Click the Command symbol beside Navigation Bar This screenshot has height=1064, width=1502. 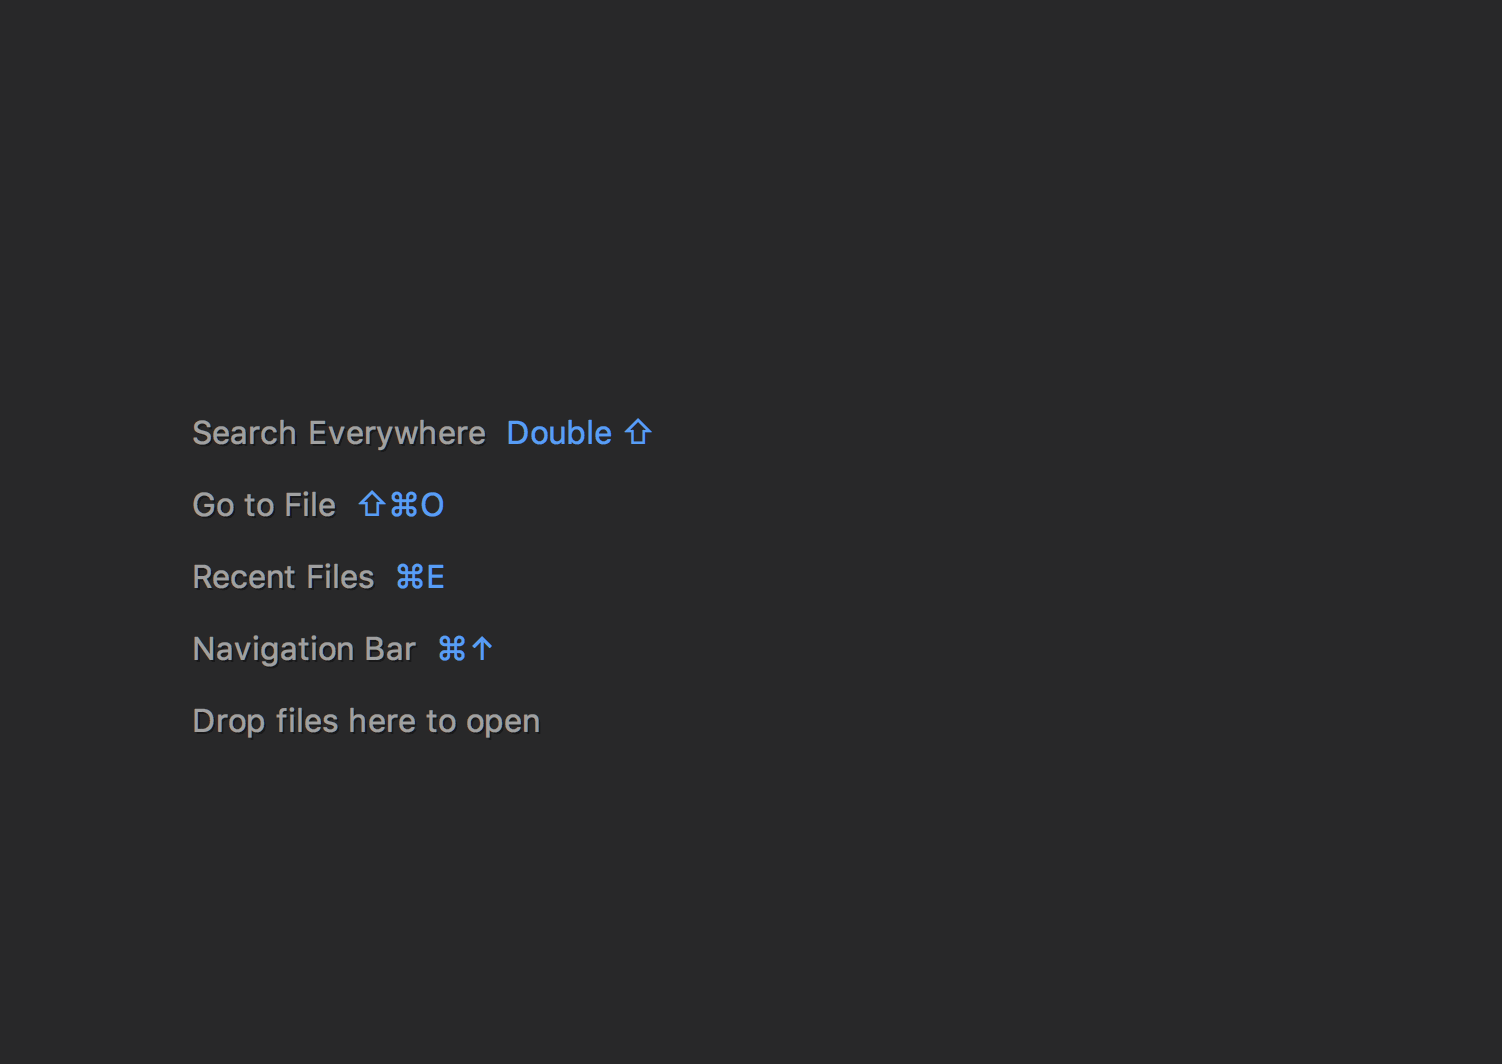click(x=452, y=649)
